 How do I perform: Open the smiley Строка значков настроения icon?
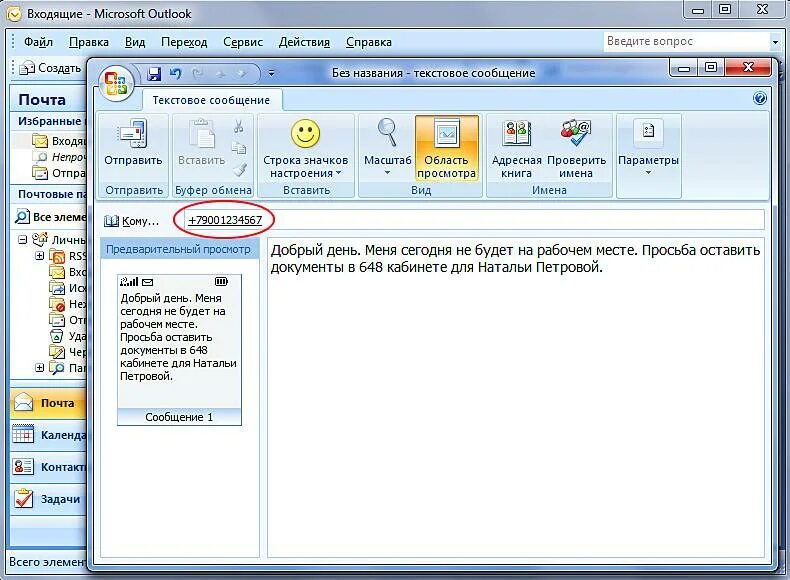pyautogui.click(x=305, y=134)
